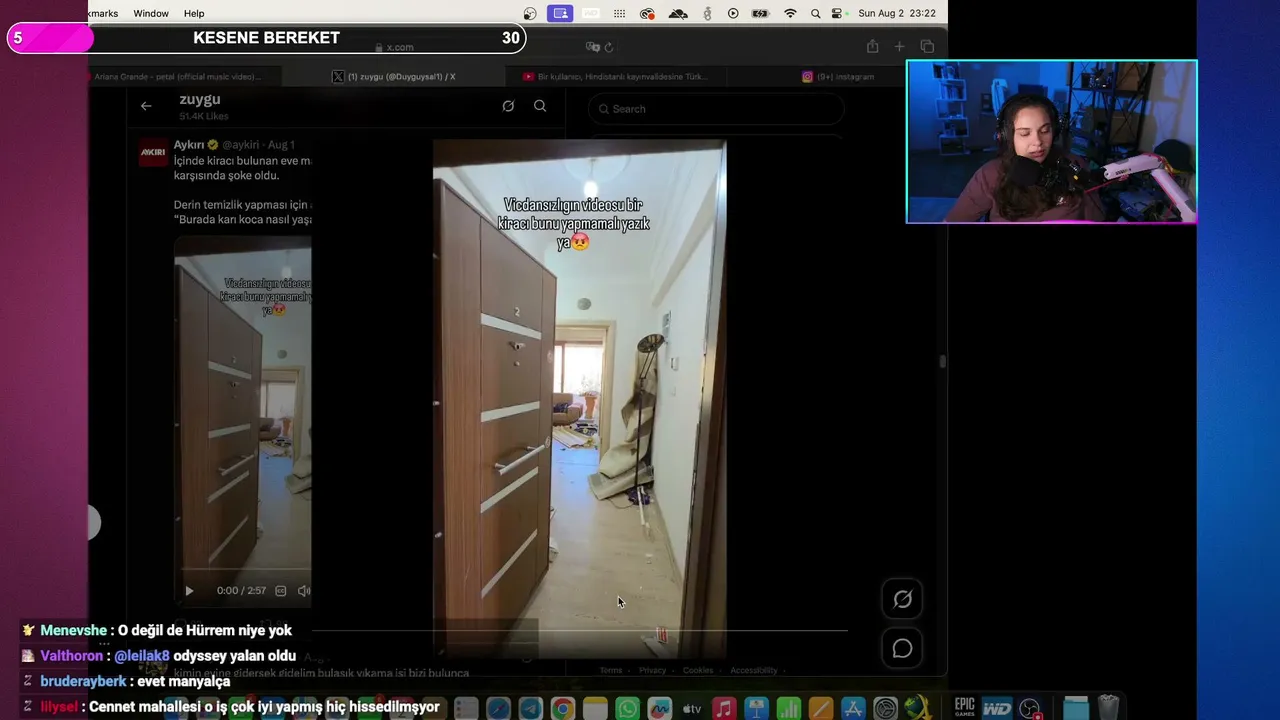The height and width of the screenshot is (720, 1280).
Task: Click the Wi-Fi icon in the menu bar
Action: [x=790, y=13]
